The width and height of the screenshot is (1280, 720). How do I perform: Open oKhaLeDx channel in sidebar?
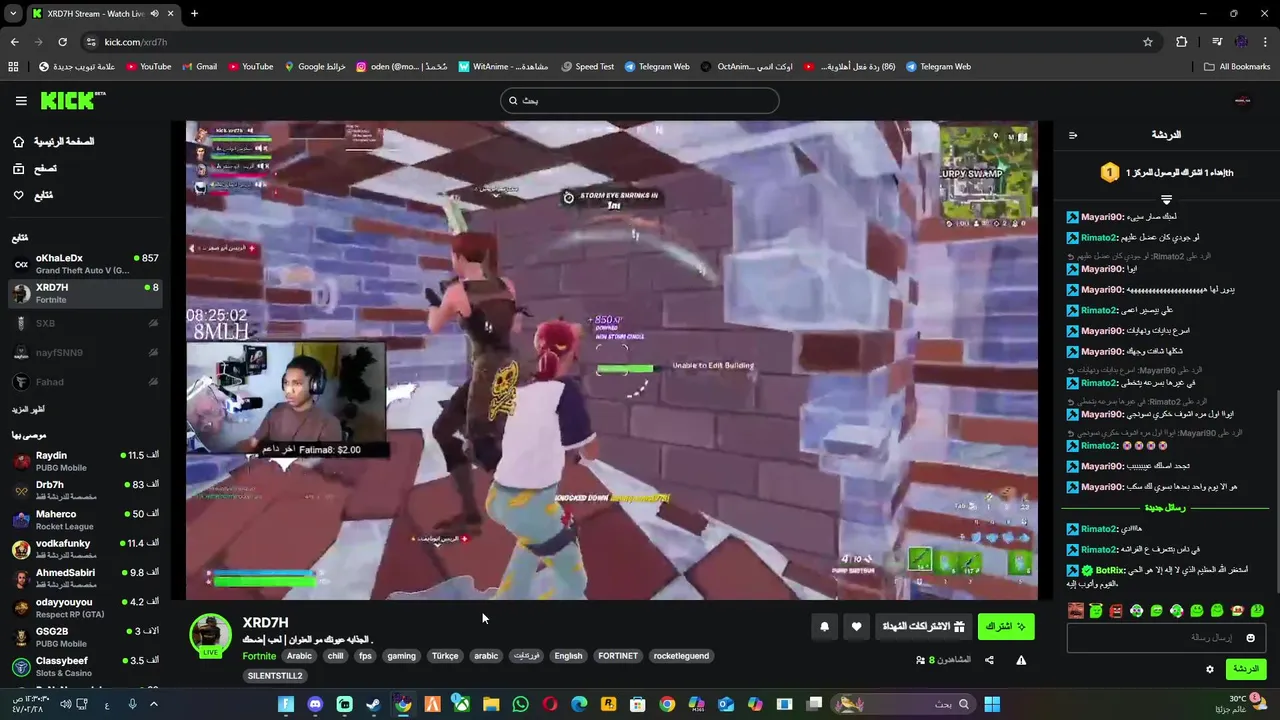85,264
